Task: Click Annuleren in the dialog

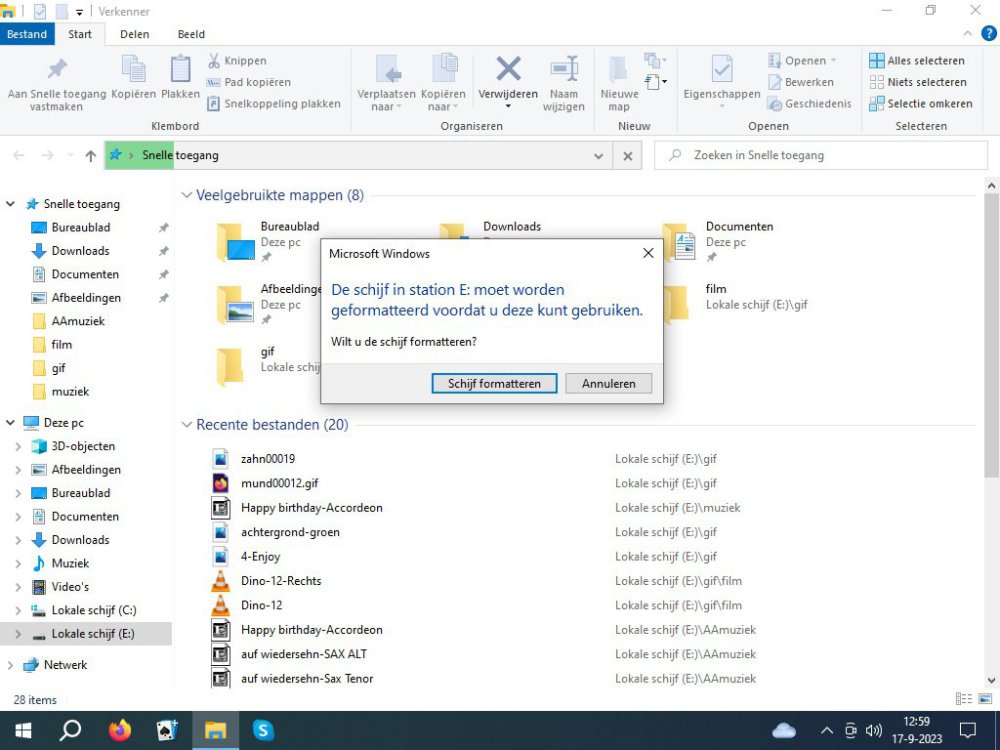Action: tap(608, 384)
